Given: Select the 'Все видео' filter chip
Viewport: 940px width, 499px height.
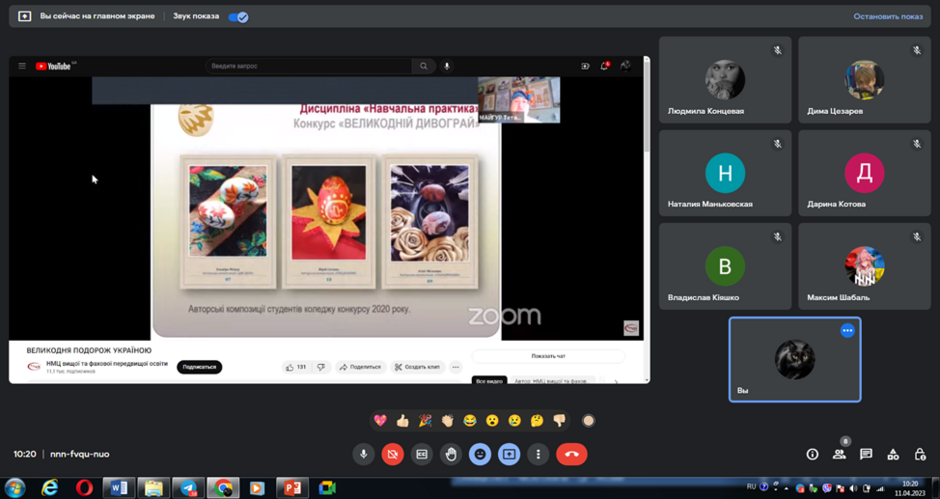Looking at the screenshot, I should (x=489, y=380).
